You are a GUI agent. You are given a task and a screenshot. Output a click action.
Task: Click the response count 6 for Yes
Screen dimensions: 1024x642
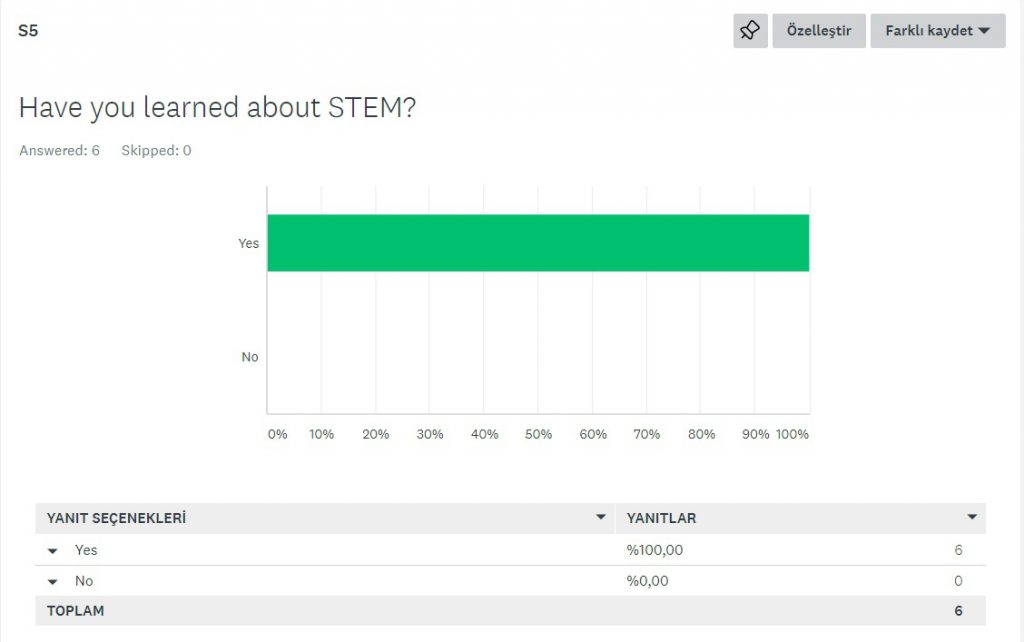[957, 550]
